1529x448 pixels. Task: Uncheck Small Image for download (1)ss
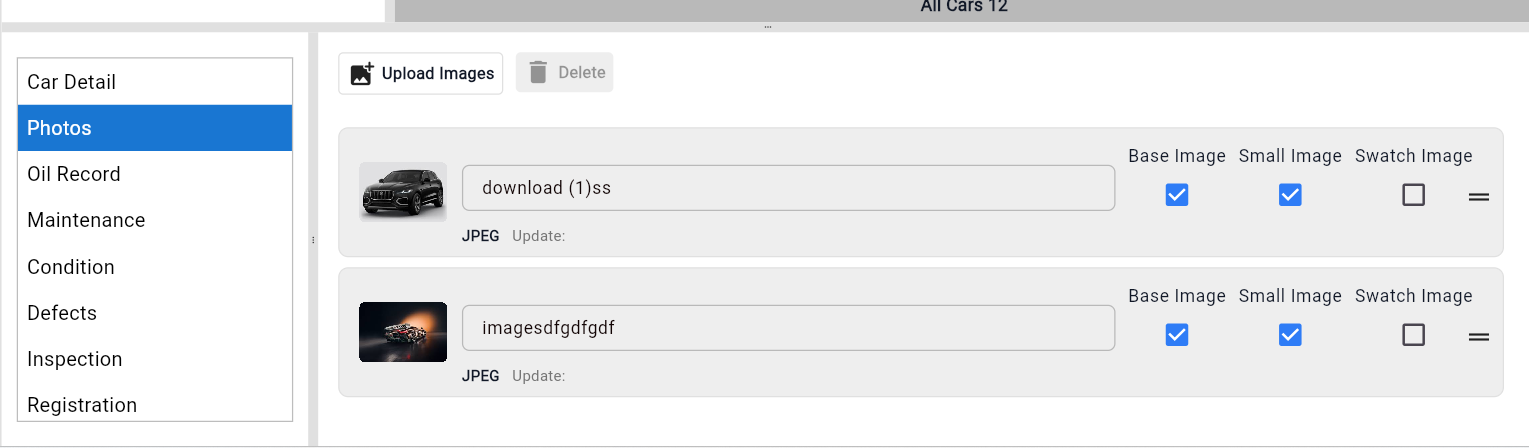coord(1290,195)
